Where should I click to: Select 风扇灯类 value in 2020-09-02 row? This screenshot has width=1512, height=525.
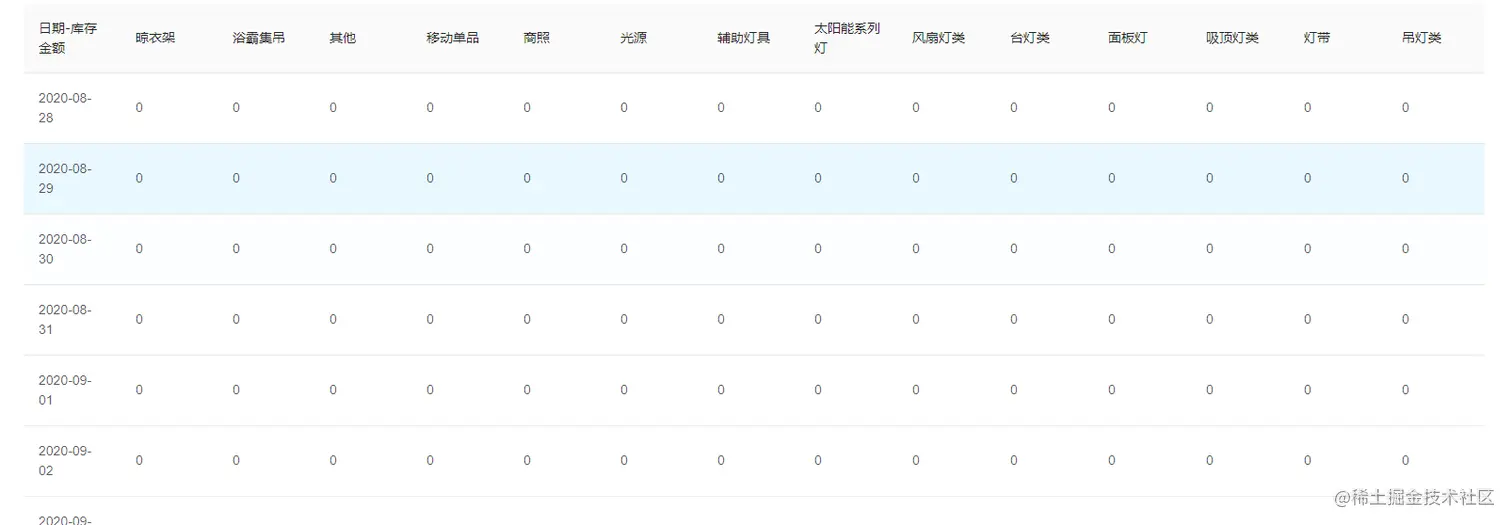915,460
